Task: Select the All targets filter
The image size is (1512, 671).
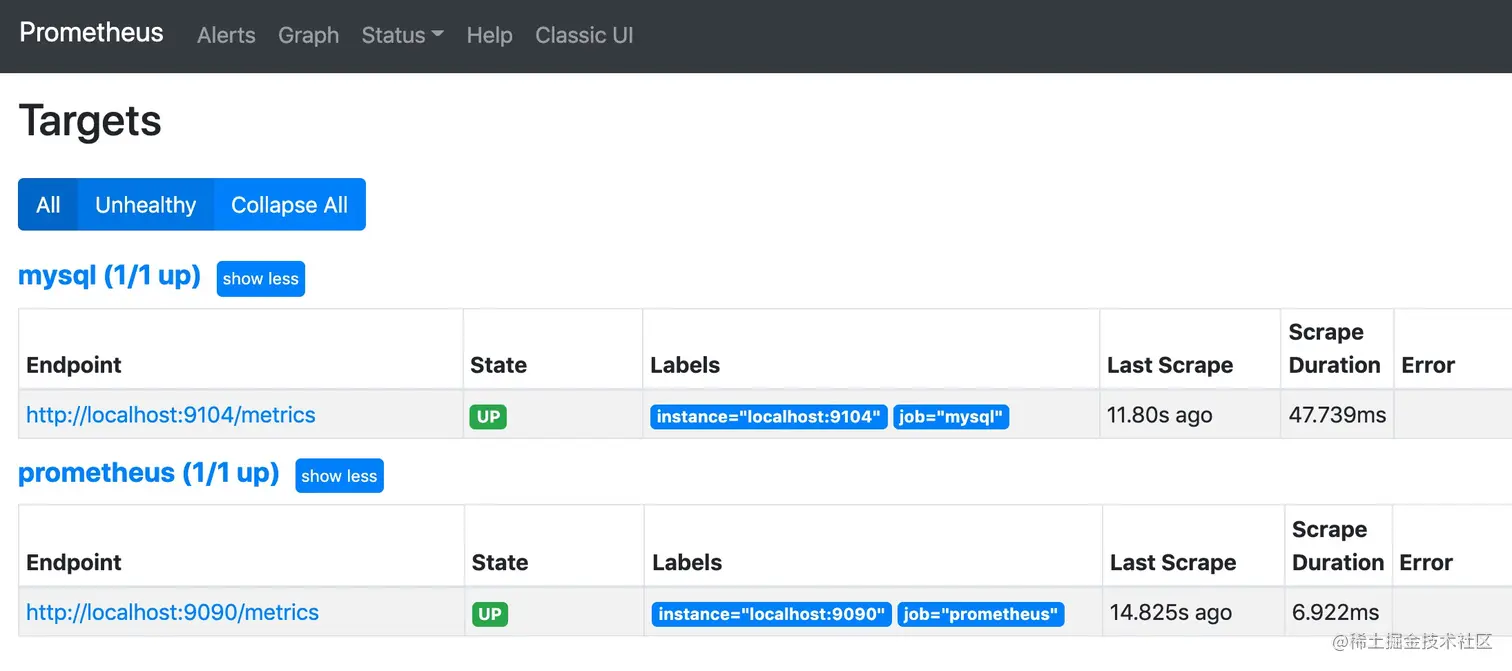Action: coord(48,205)
